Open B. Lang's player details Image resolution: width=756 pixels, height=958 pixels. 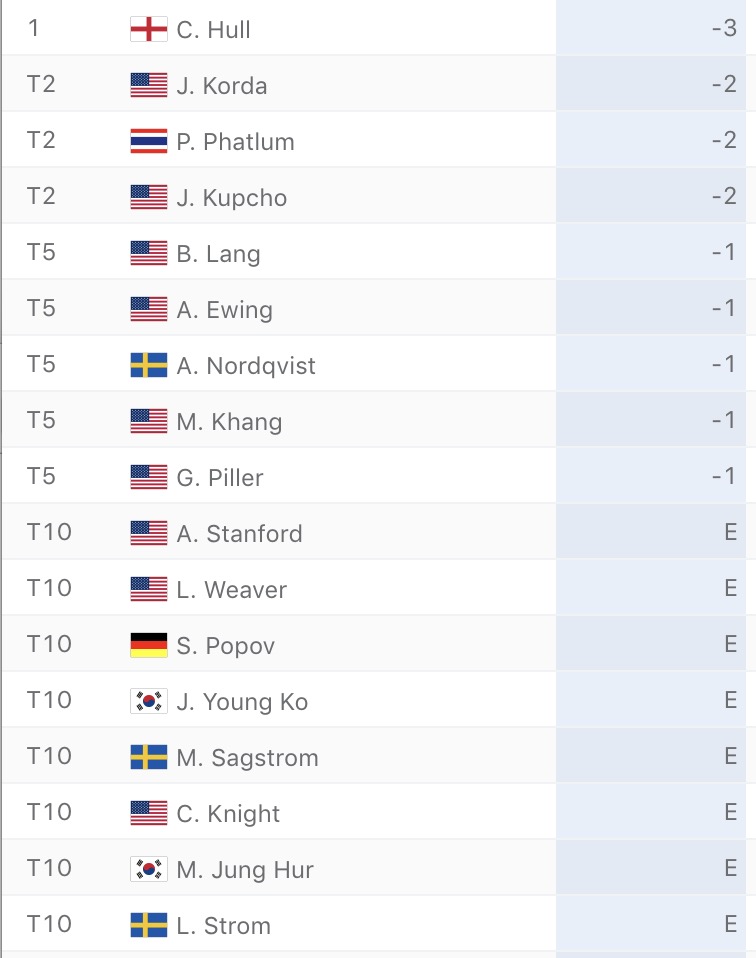pos(218,254)
